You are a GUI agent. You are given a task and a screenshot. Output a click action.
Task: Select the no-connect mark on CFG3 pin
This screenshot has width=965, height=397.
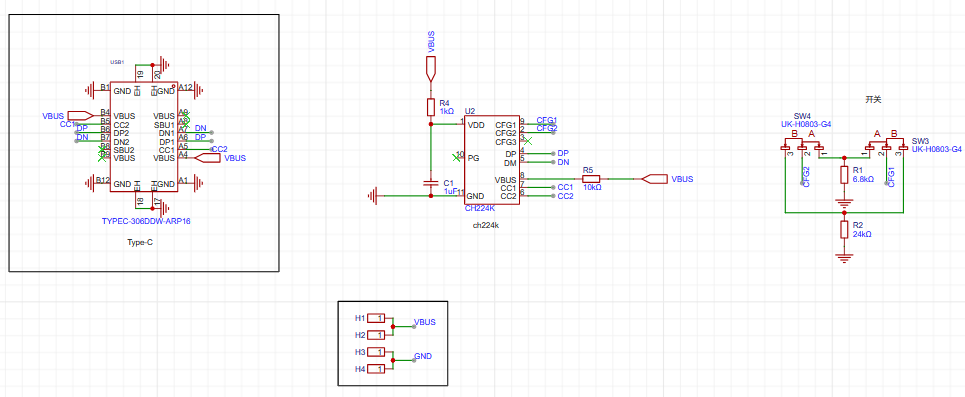(x=527, y=142)
